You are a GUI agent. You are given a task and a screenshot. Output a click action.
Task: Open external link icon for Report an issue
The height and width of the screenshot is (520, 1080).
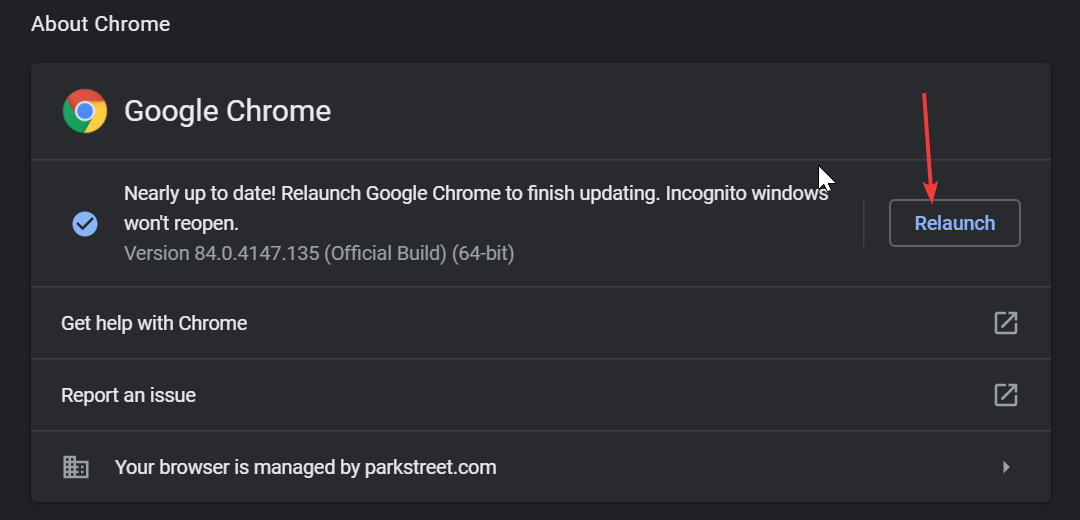click(x=1006, y=395)
